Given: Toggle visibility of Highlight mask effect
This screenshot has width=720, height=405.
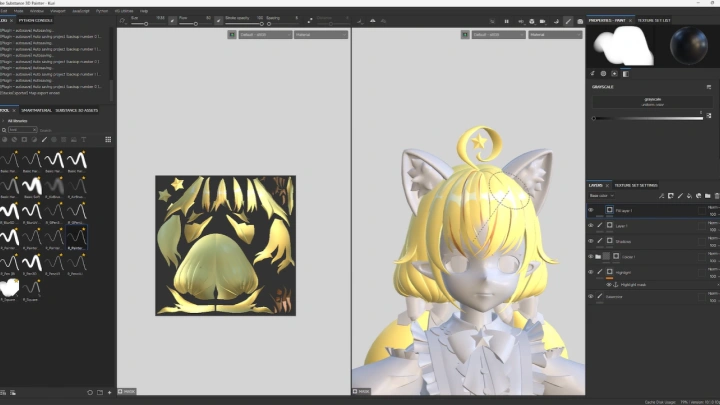Looking at the screenshot, I should (609, 285).
